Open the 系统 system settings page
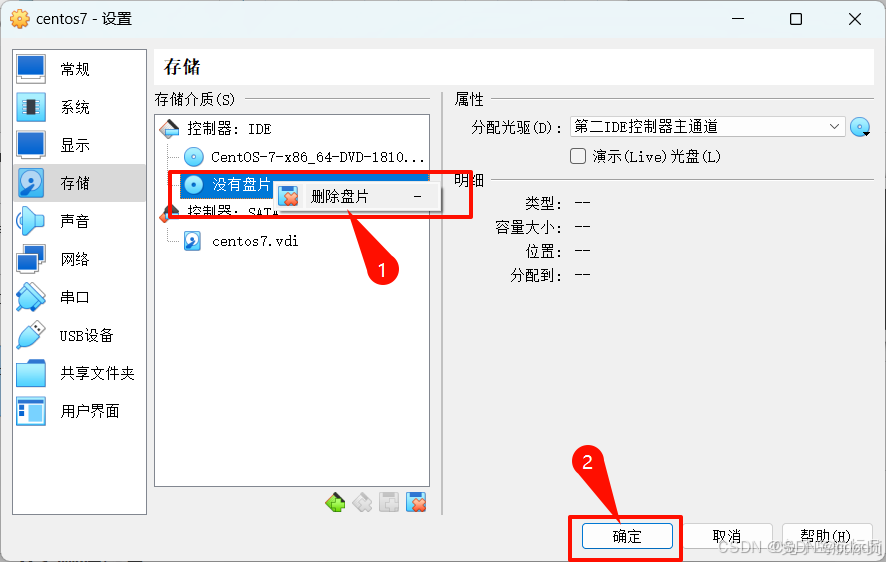 [x=79, y=107]
